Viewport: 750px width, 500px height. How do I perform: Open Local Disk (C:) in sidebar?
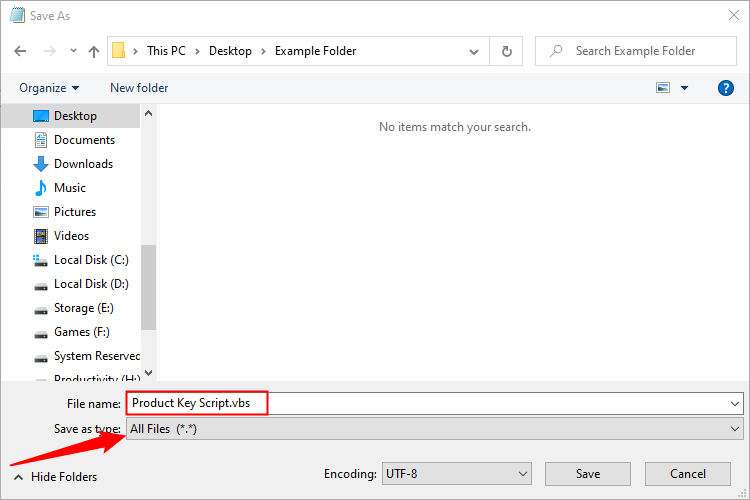[91, 260]
